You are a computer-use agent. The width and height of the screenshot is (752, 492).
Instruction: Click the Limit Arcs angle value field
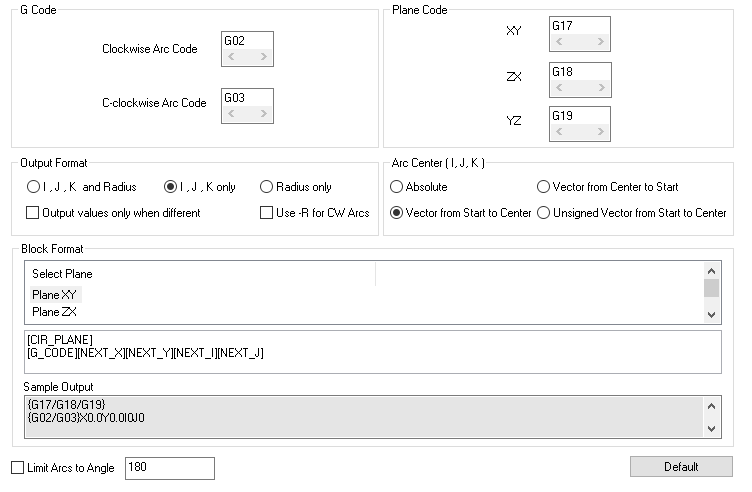[169, 468]
